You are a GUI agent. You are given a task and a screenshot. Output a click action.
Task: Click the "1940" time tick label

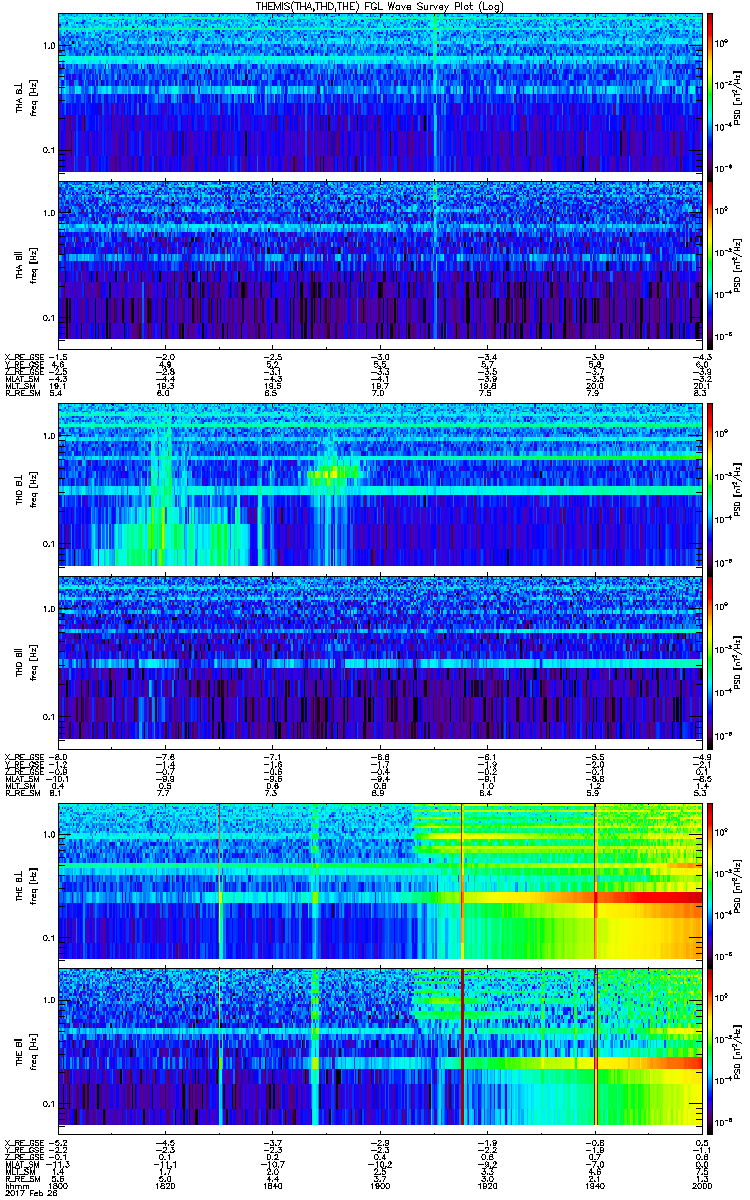pyautogui.click(x=593, y=1184)
